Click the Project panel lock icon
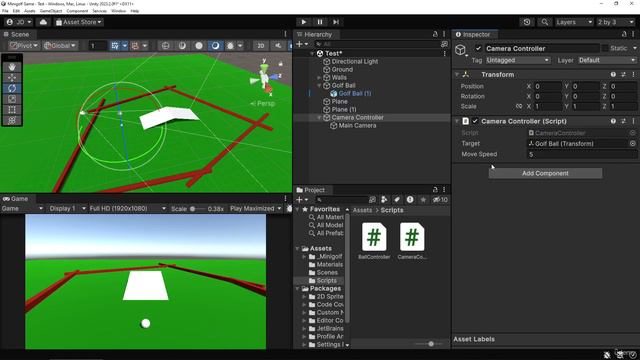640x360 pixels. (435, 190)
